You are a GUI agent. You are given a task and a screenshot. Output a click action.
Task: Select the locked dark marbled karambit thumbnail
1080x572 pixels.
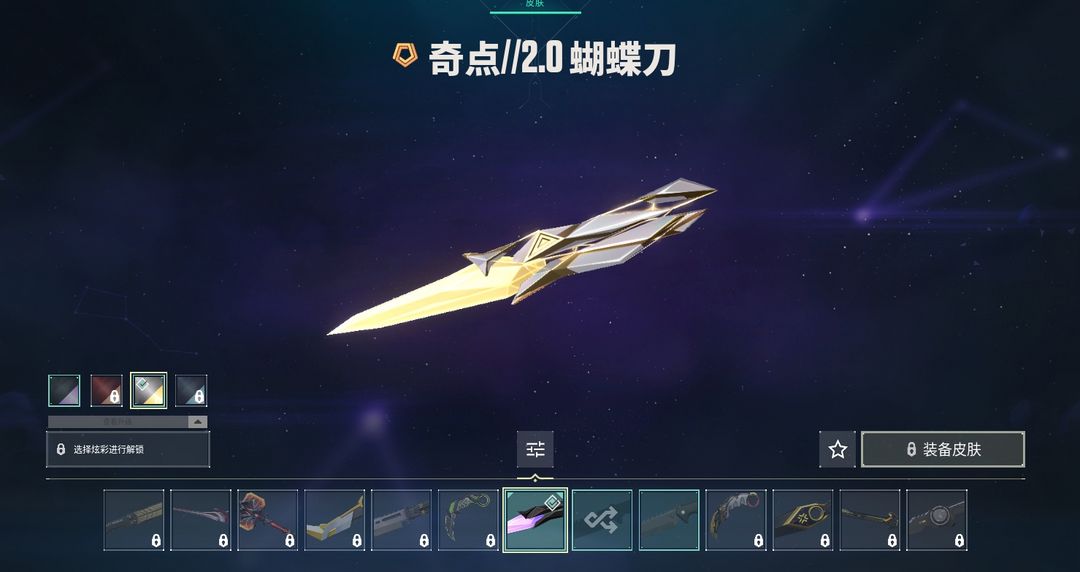tap(736, 520)
